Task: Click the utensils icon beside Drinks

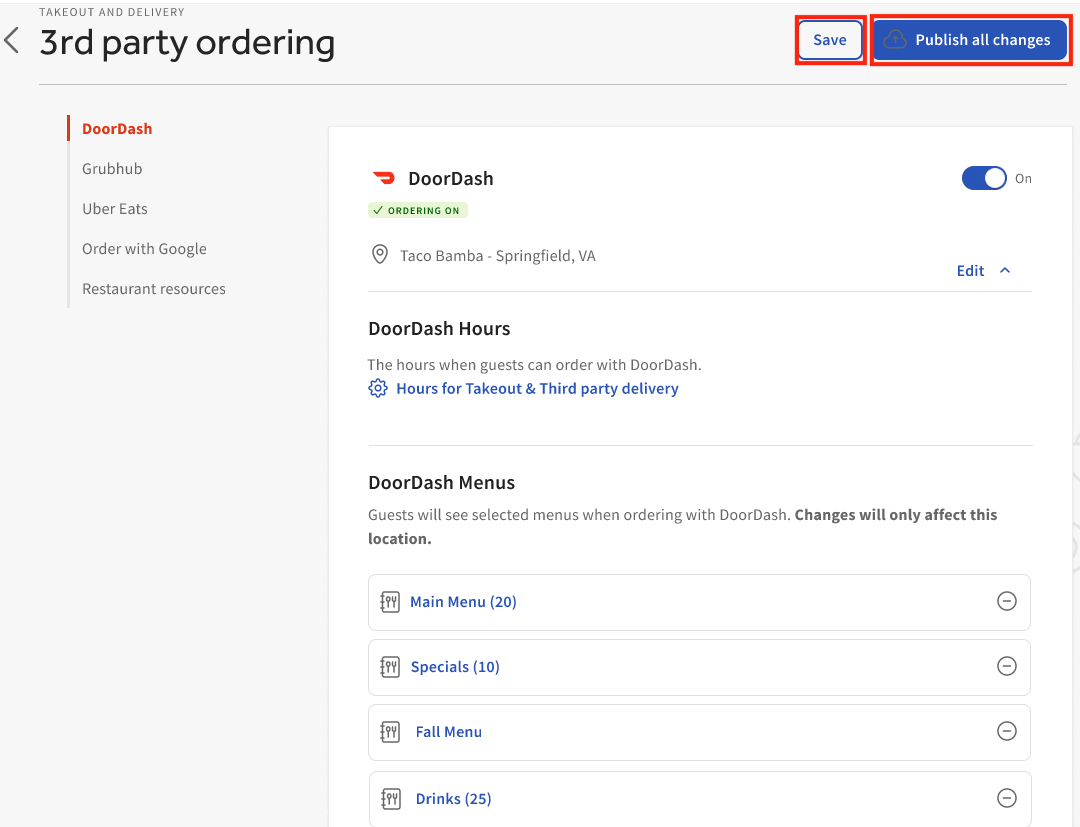Action: [389, 798]
